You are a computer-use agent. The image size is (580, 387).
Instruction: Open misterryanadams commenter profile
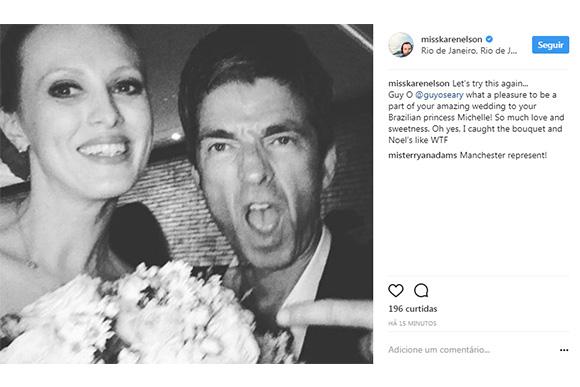[x=422, y=155]
